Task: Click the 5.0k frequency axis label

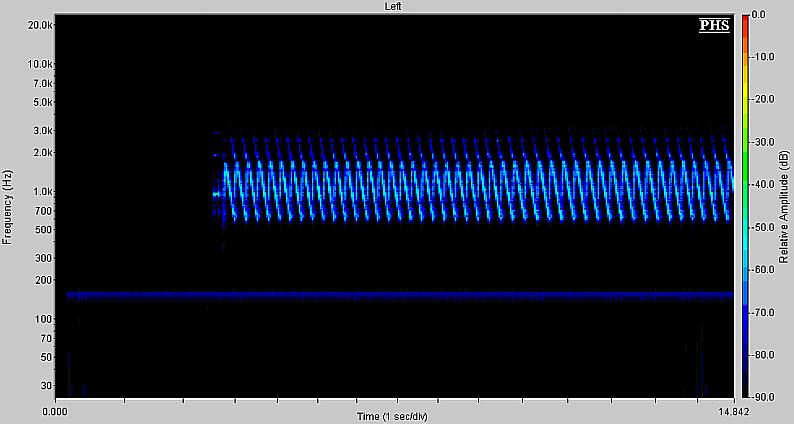Action: point(43,102)
